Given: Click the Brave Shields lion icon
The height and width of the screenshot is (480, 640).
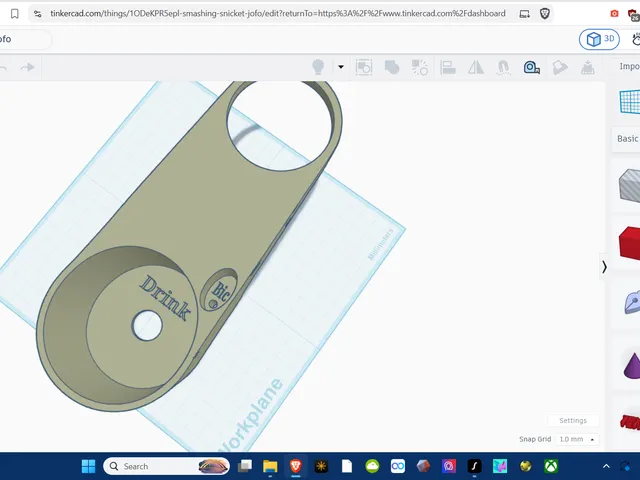Looking at the screenshot, I should 544,13.
